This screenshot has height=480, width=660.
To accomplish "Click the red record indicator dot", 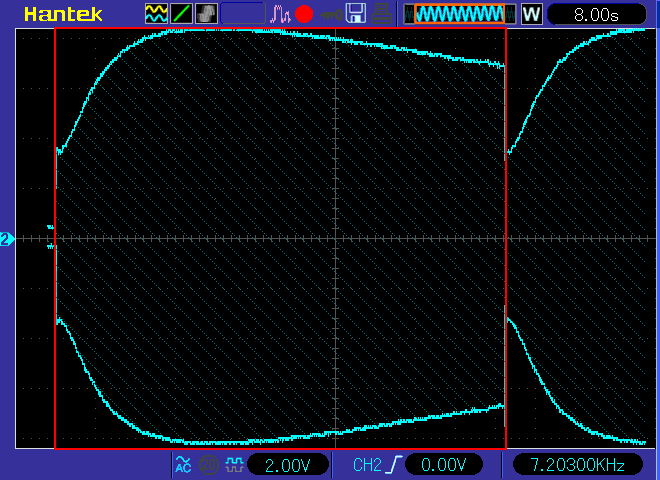I will click(304, 14).
